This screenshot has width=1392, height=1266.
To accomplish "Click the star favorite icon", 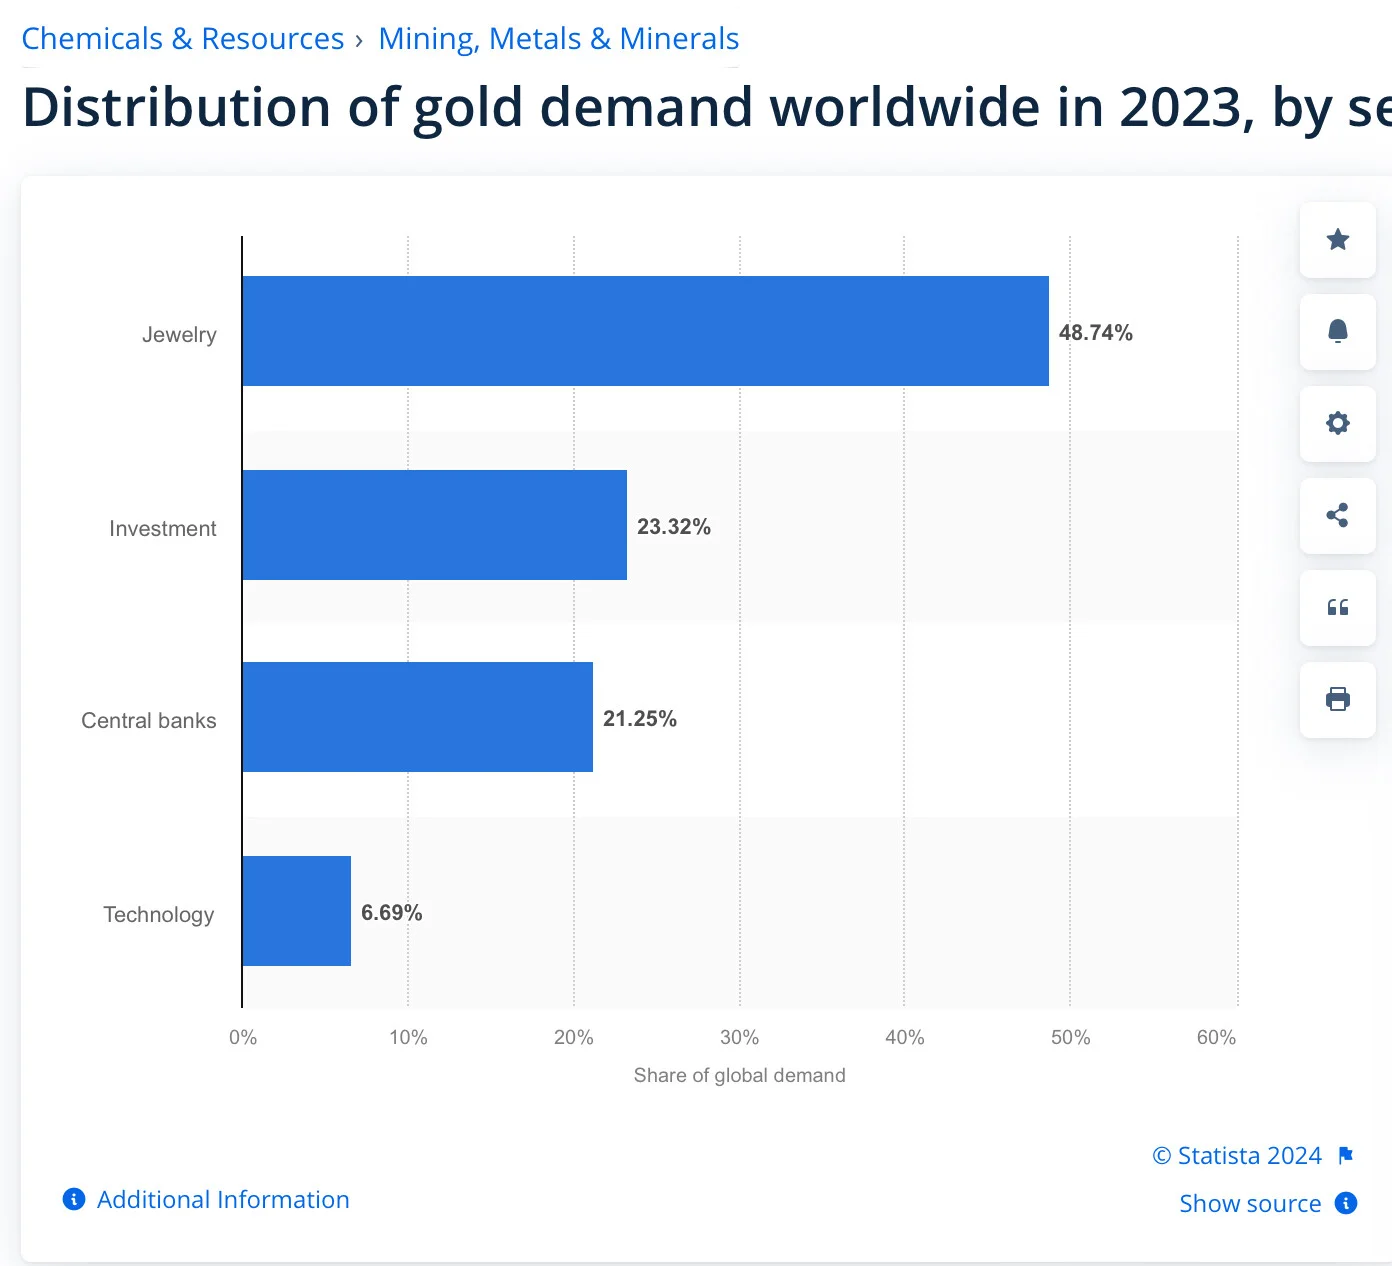I will point(1338,240).
